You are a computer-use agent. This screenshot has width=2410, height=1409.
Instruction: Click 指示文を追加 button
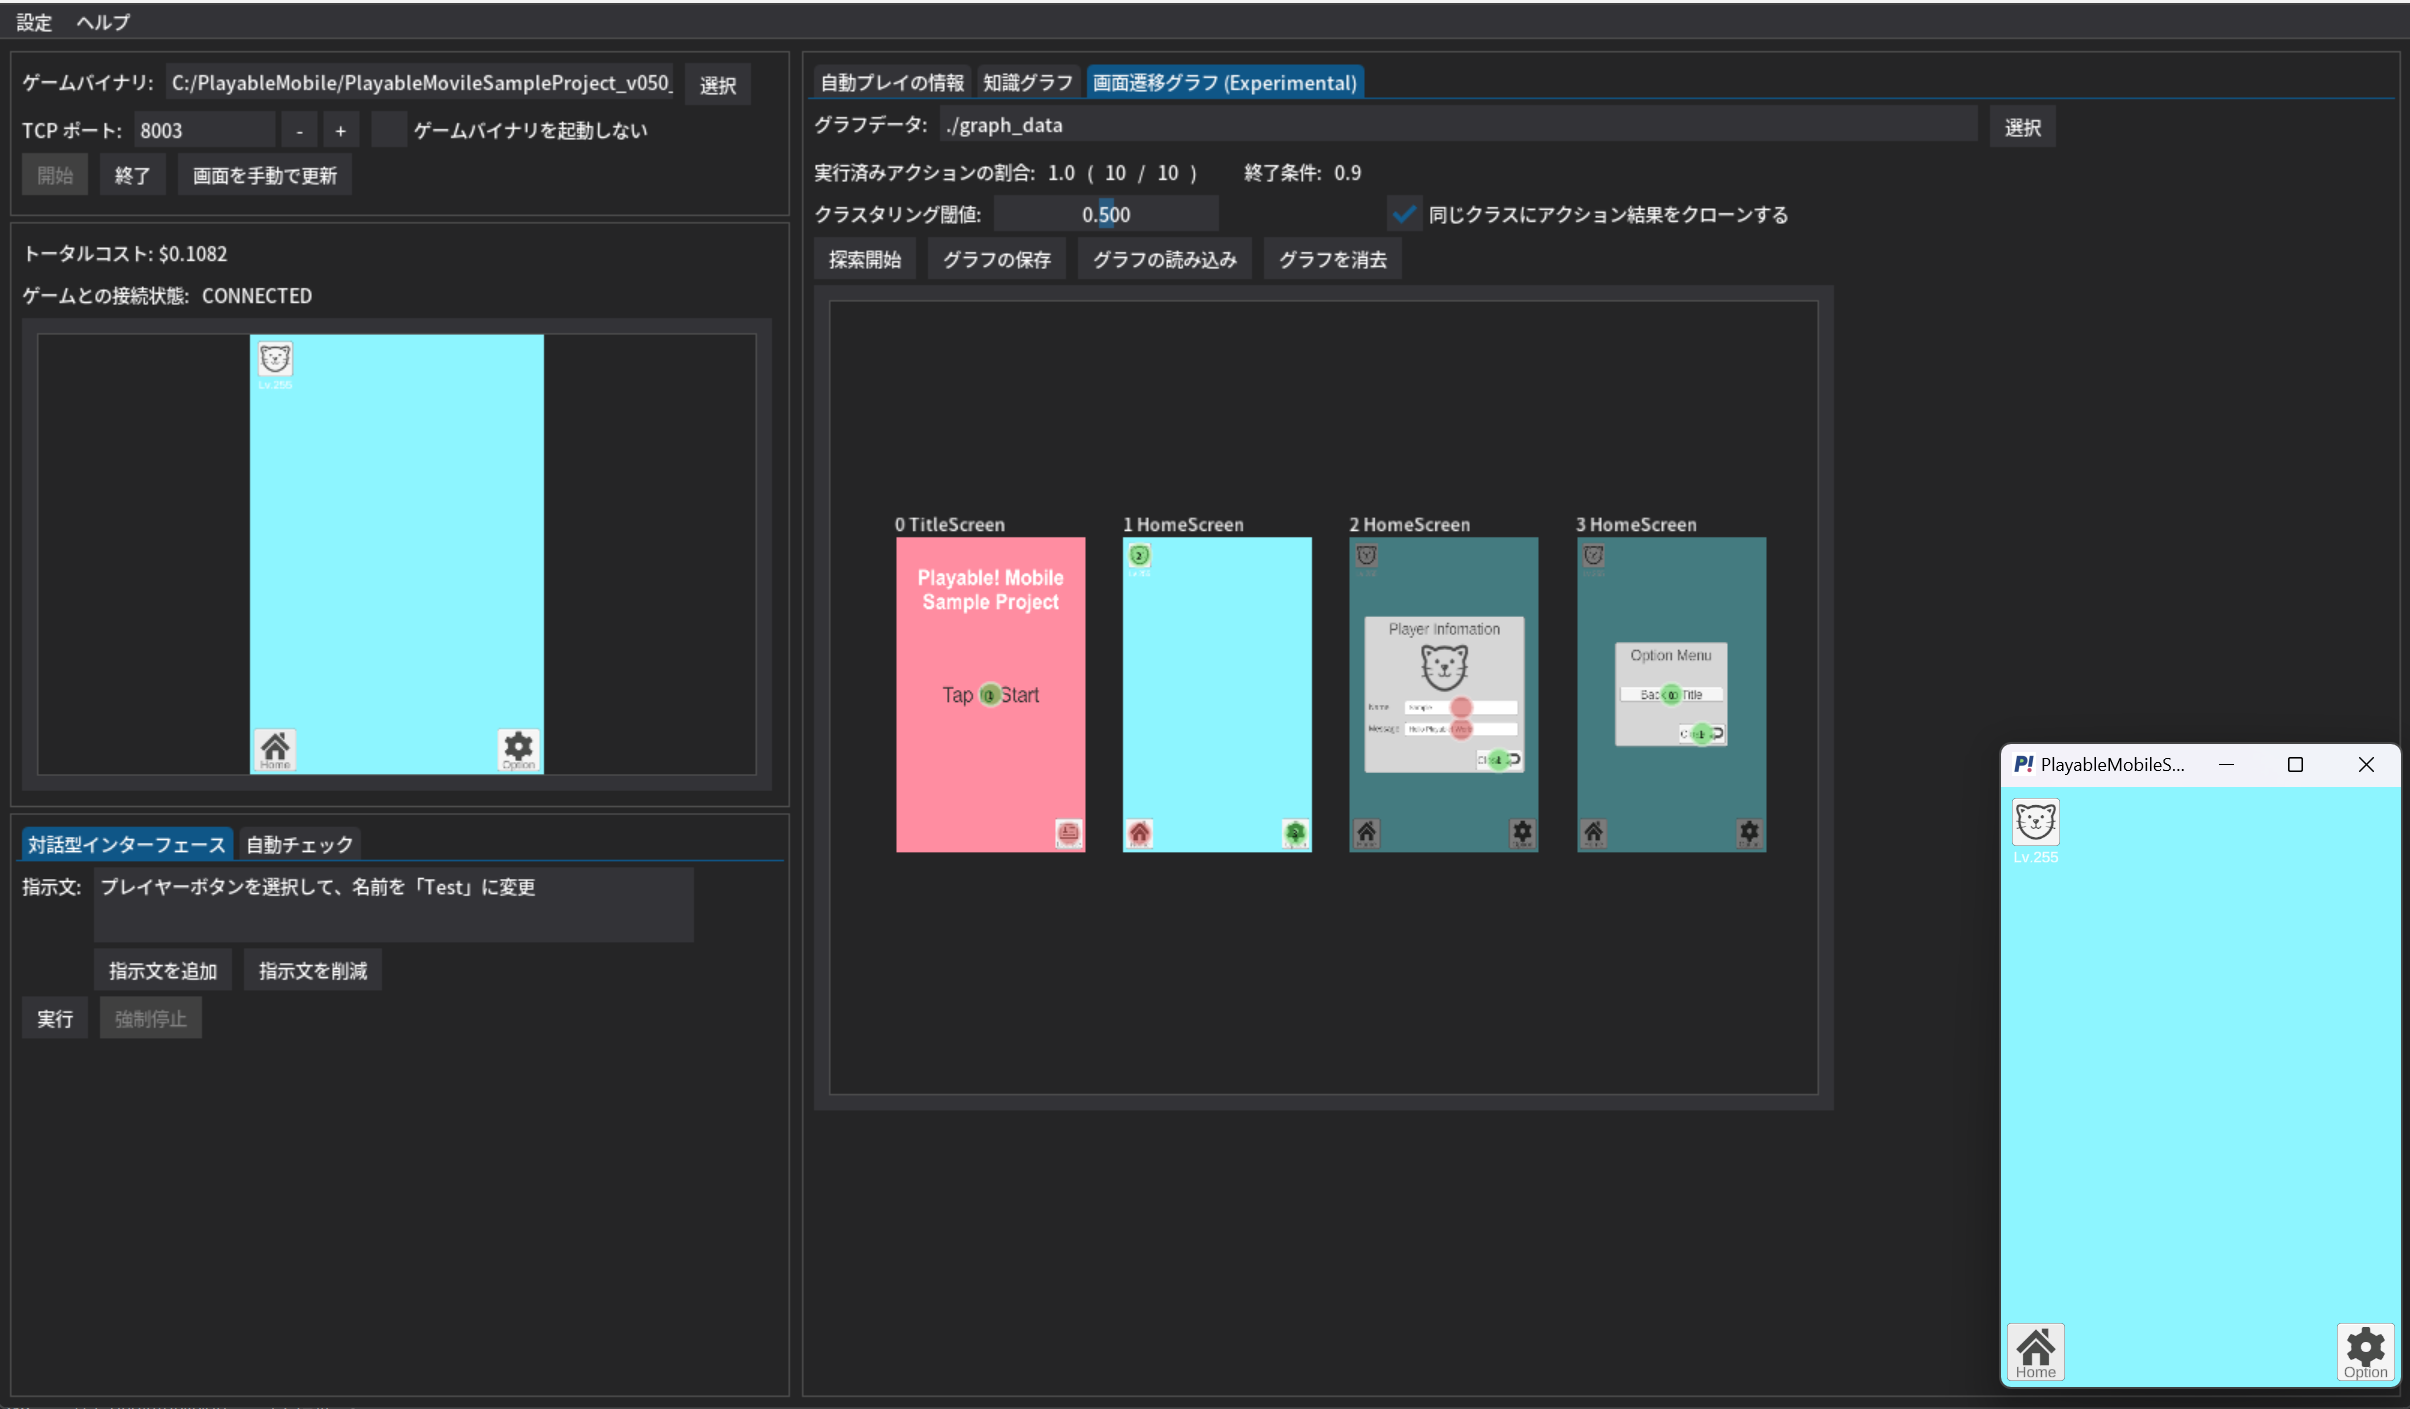162,970
